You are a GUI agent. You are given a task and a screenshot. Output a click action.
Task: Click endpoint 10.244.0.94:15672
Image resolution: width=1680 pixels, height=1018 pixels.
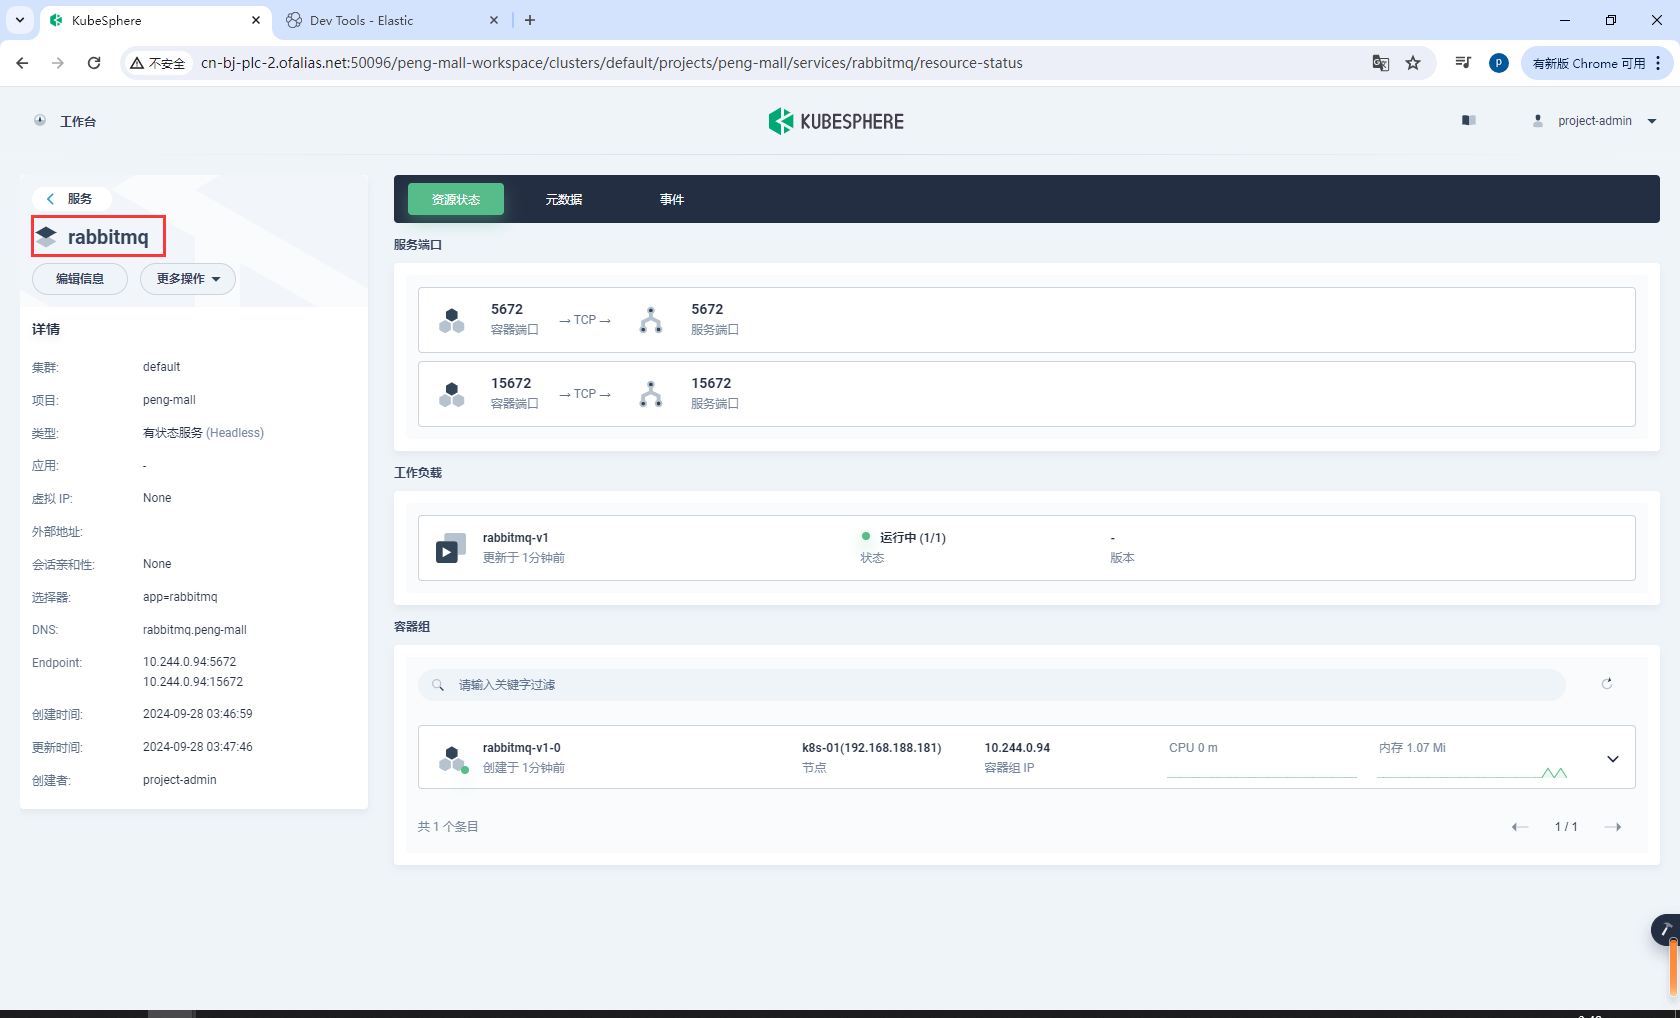(x=193, y=682)
